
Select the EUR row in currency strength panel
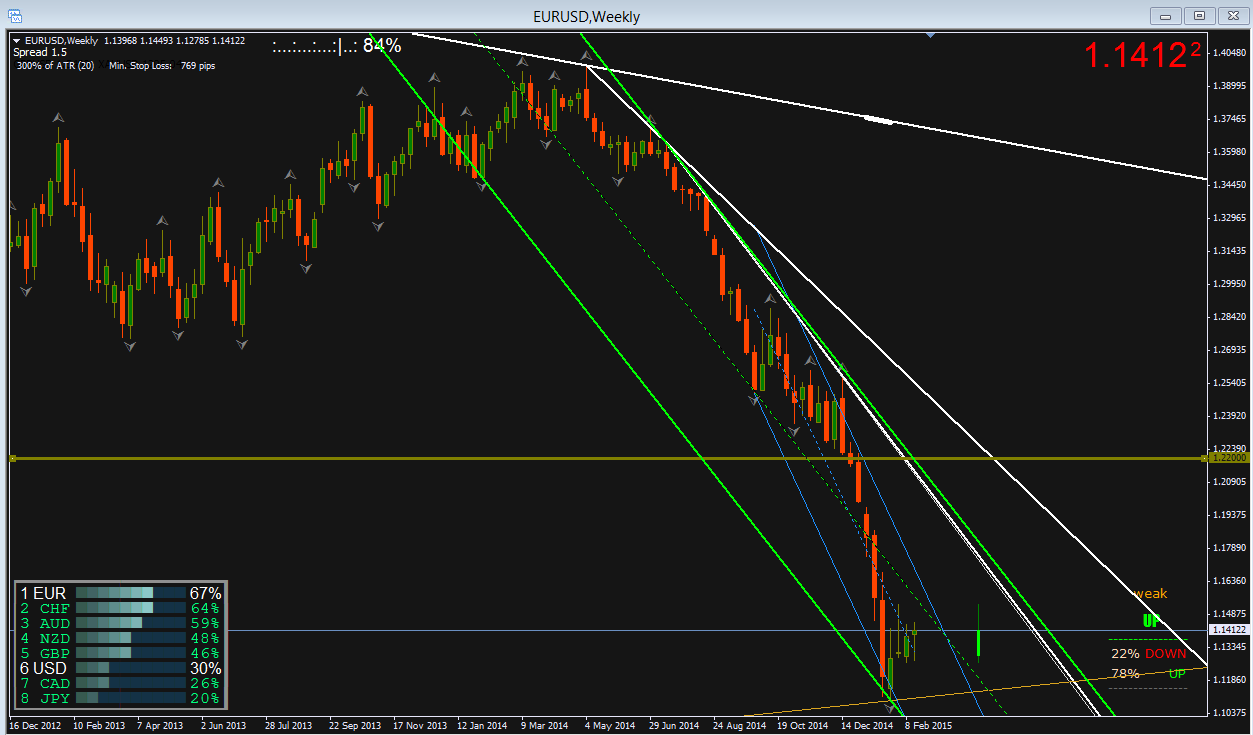(x=120, y=593)
